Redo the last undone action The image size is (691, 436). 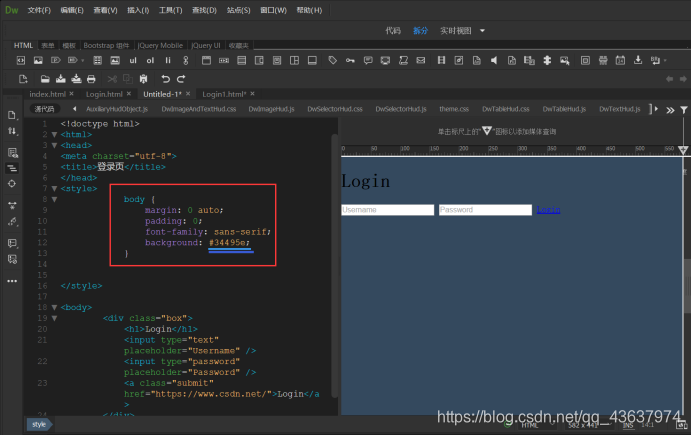pos(181,79)
